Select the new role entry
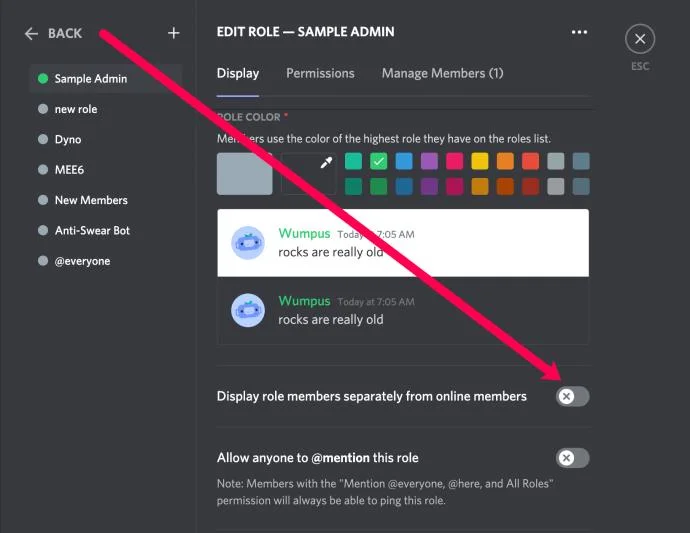Viewport: 690px width, 533px height. click(106, 109)
